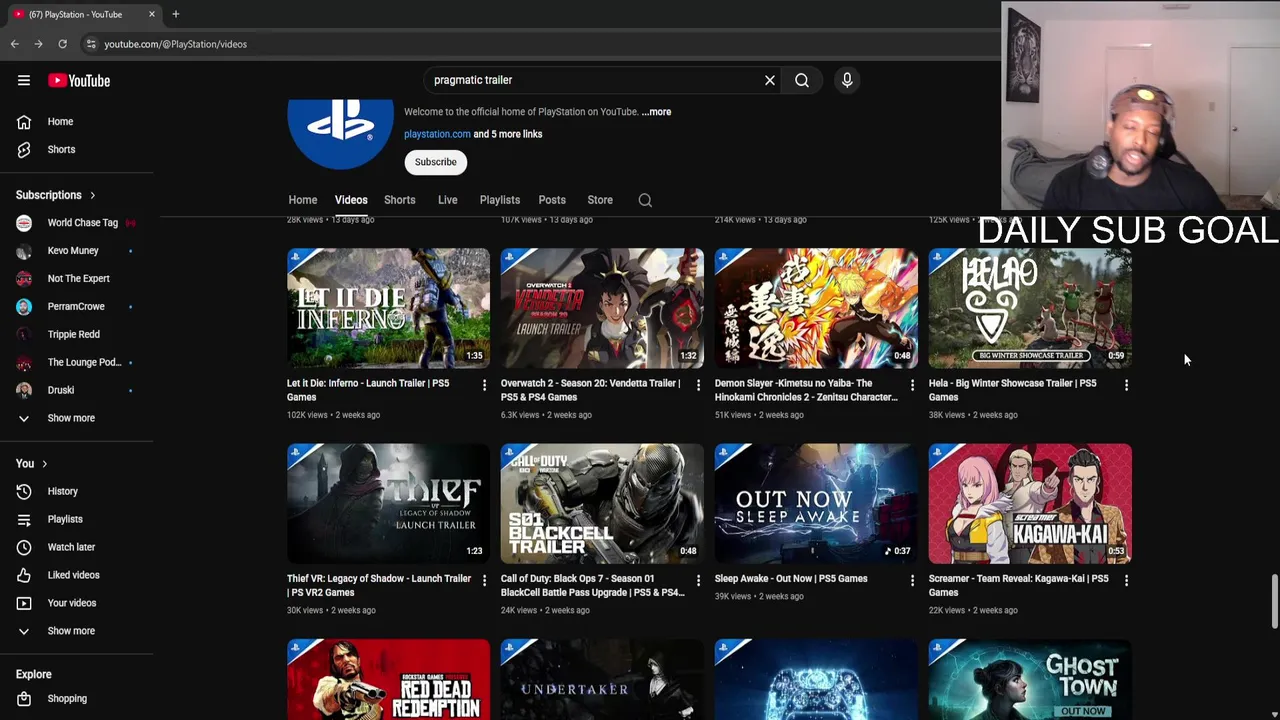
Task: Open options for Let it Die: Inferno video
Action: click(484, 385)
